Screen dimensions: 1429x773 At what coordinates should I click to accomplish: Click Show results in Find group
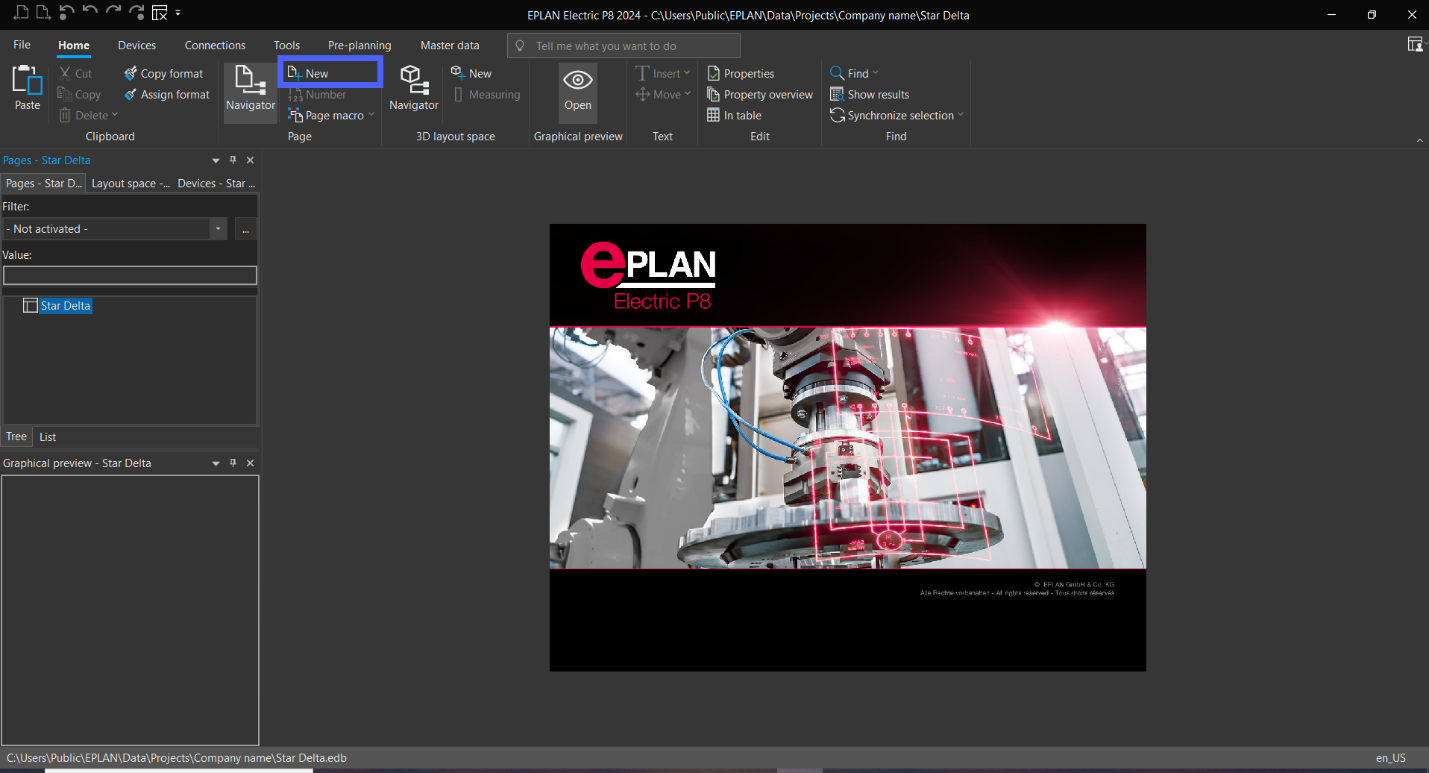[x=870, y=94]
